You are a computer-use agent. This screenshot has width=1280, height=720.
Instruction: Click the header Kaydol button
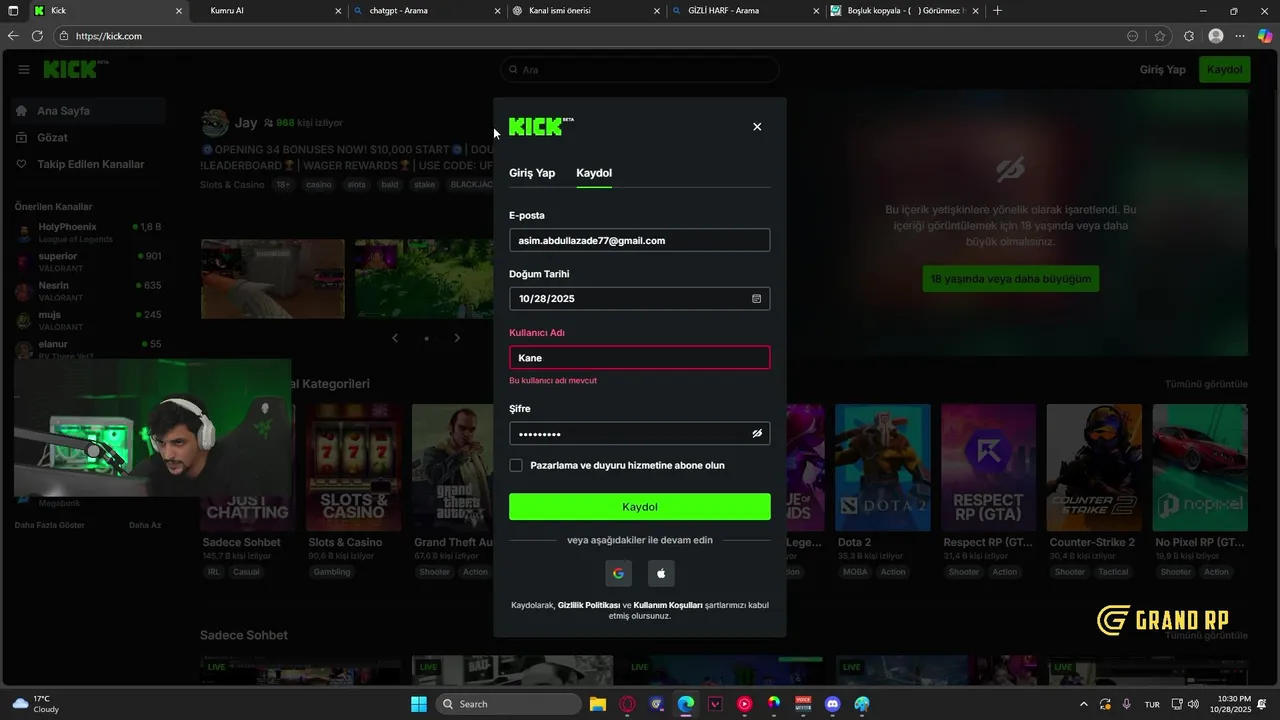point(1225,69)
